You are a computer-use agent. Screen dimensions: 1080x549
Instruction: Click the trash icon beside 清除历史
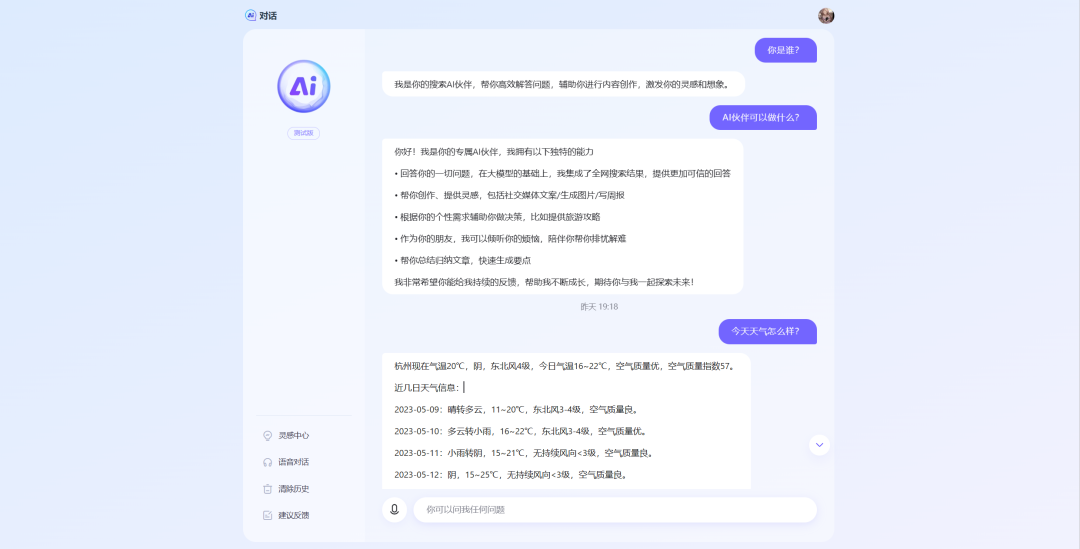click(267, 489)
